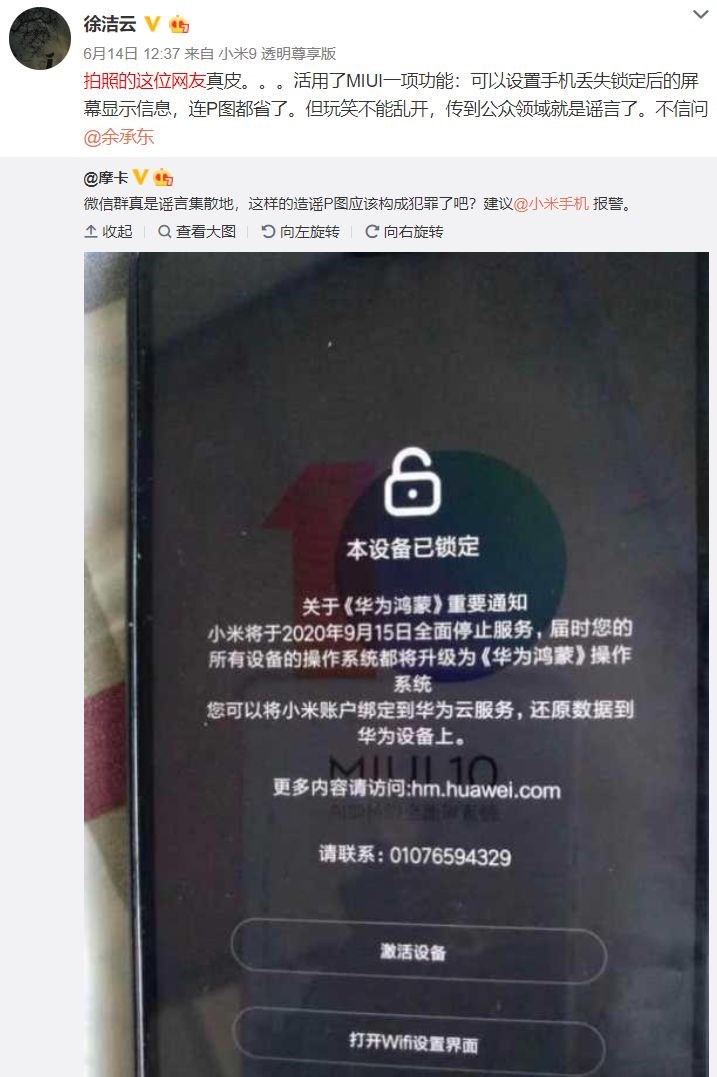Viewport: 717px width, 1077px height.
Task: Open the 小米9 透明尊享版 source link
Action: pyautogui.click(x=277, y=54)
